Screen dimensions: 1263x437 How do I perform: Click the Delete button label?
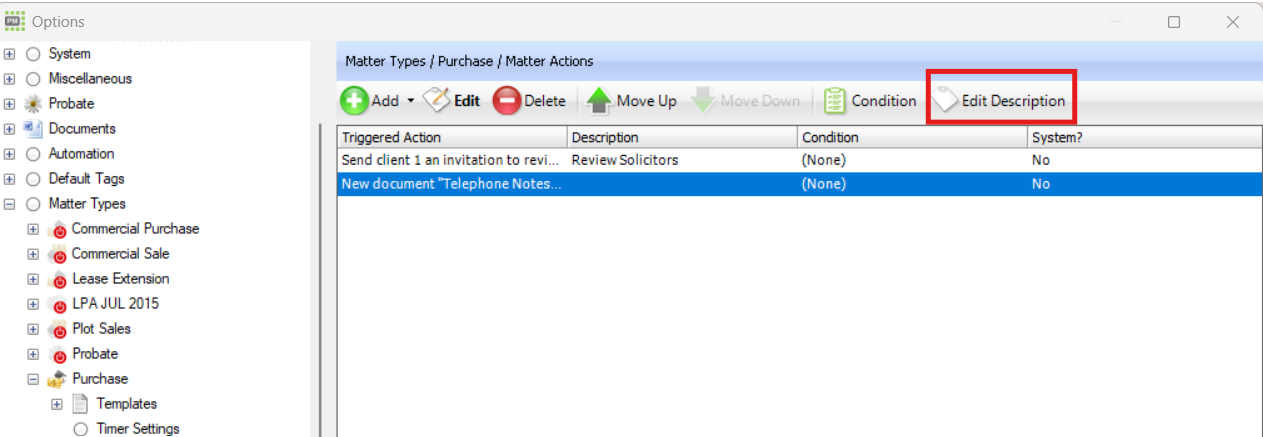(545, 101)
